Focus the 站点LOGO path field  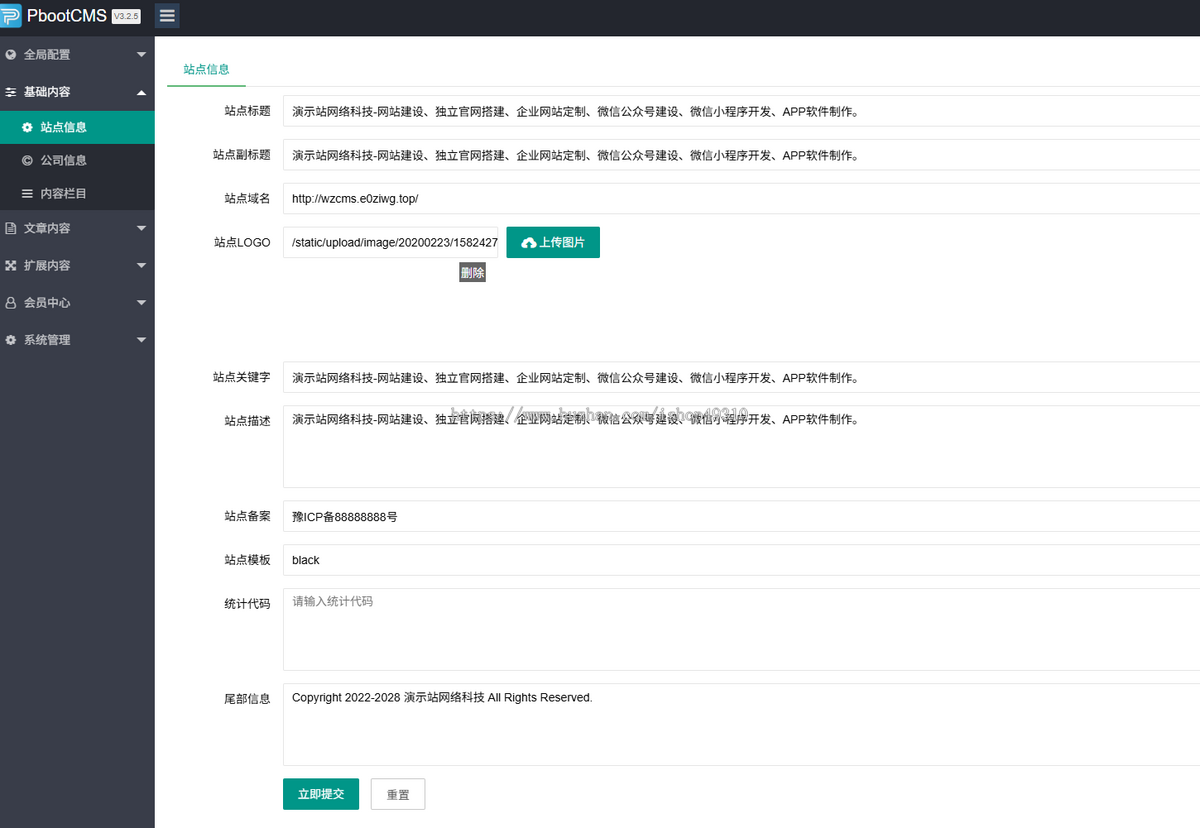click(390, 242)
